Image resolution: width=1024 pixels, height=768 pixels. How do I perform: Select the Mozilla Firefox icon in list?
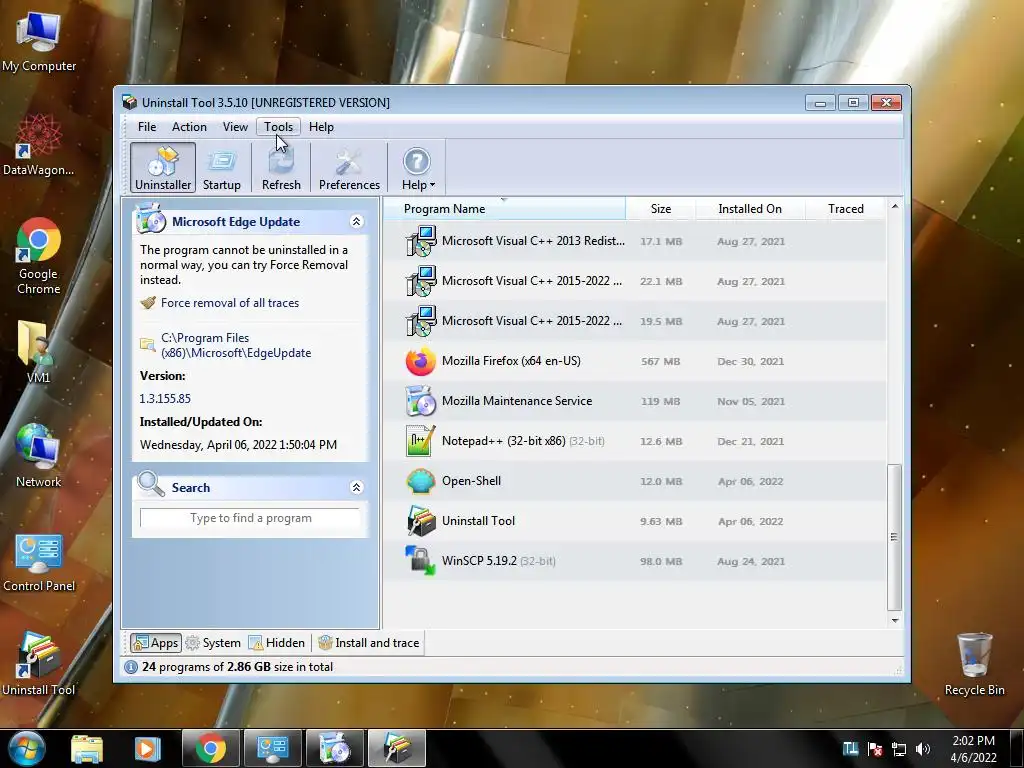[421, 361]
